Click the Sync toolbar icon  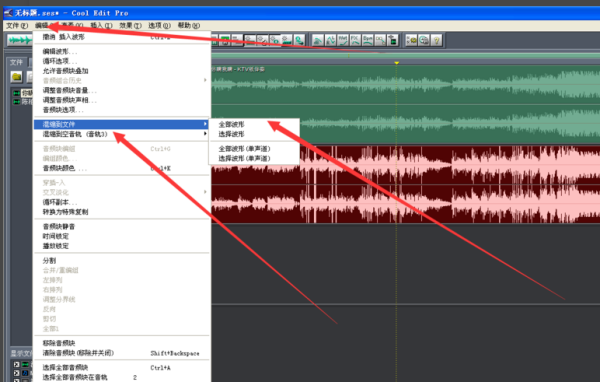click(368, 40)
